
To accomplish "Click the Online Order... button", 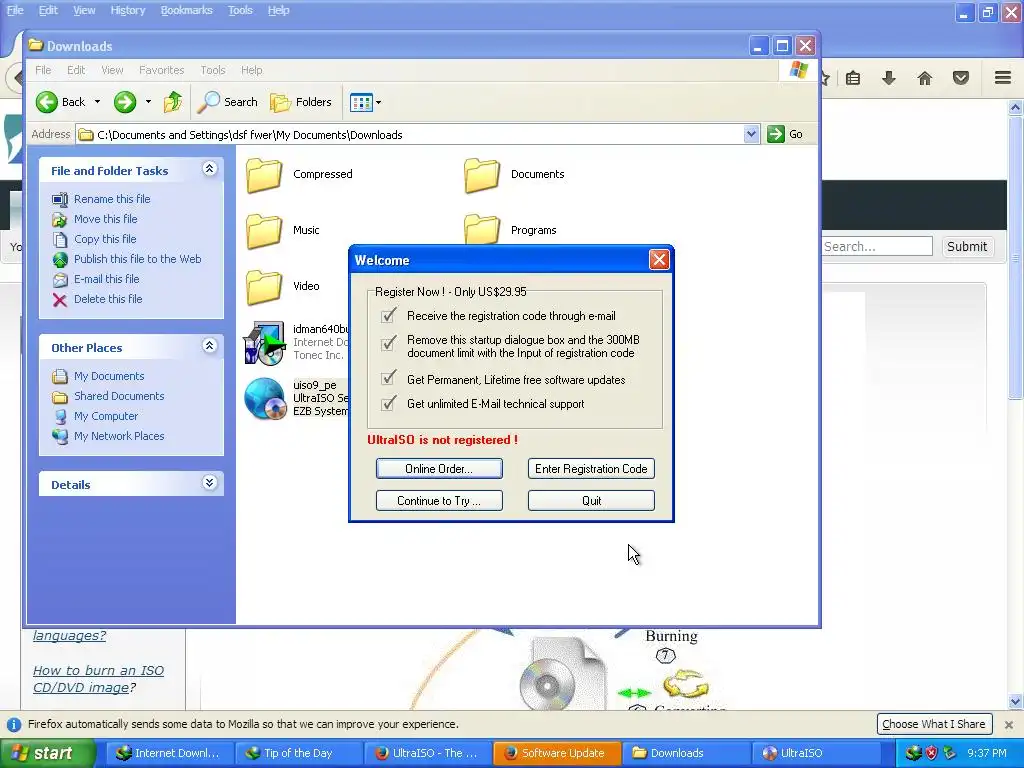I will pyautogui.click(x=439, y=469).
